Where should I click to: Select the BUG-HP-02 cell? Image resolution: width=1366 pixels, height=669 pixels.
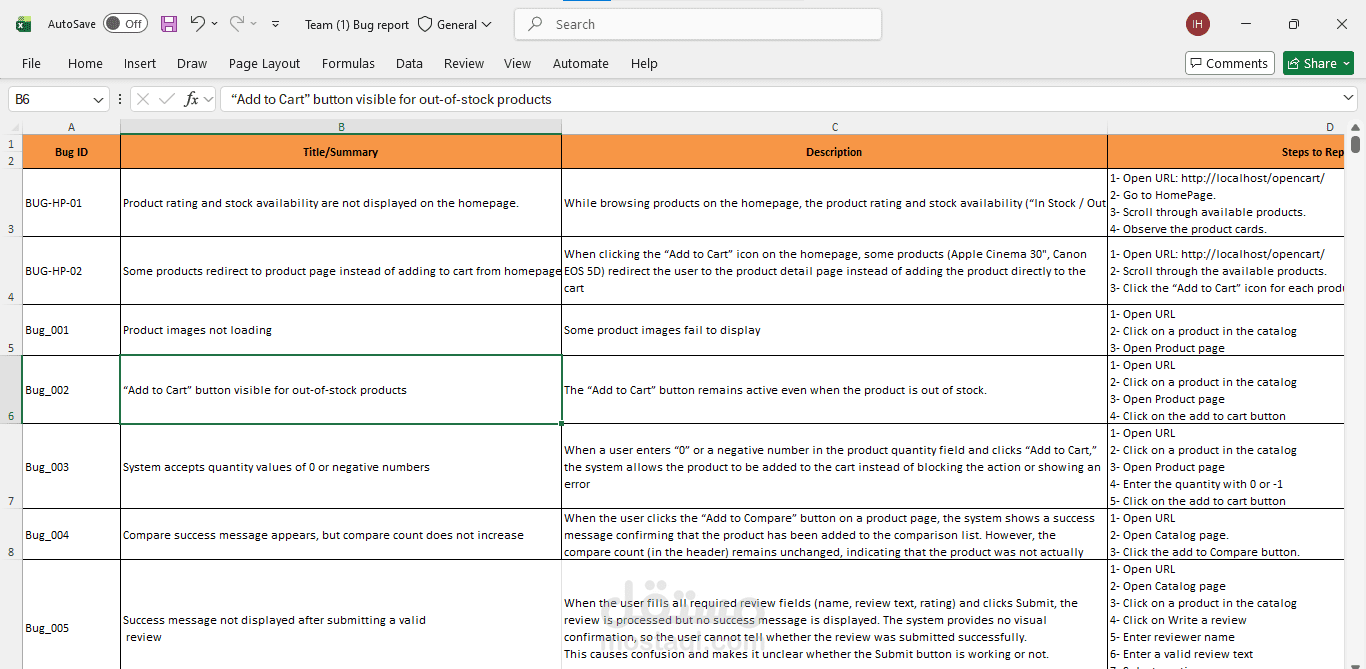(71, 271)
